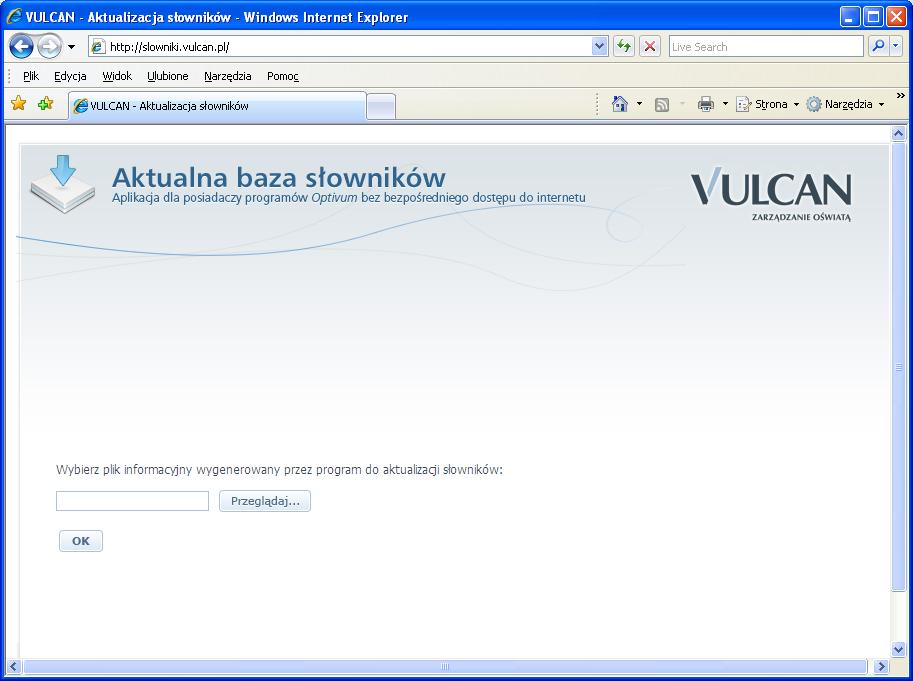913x681 pixels.
Task: Click into the Live Search box
Action: (766, 47)
